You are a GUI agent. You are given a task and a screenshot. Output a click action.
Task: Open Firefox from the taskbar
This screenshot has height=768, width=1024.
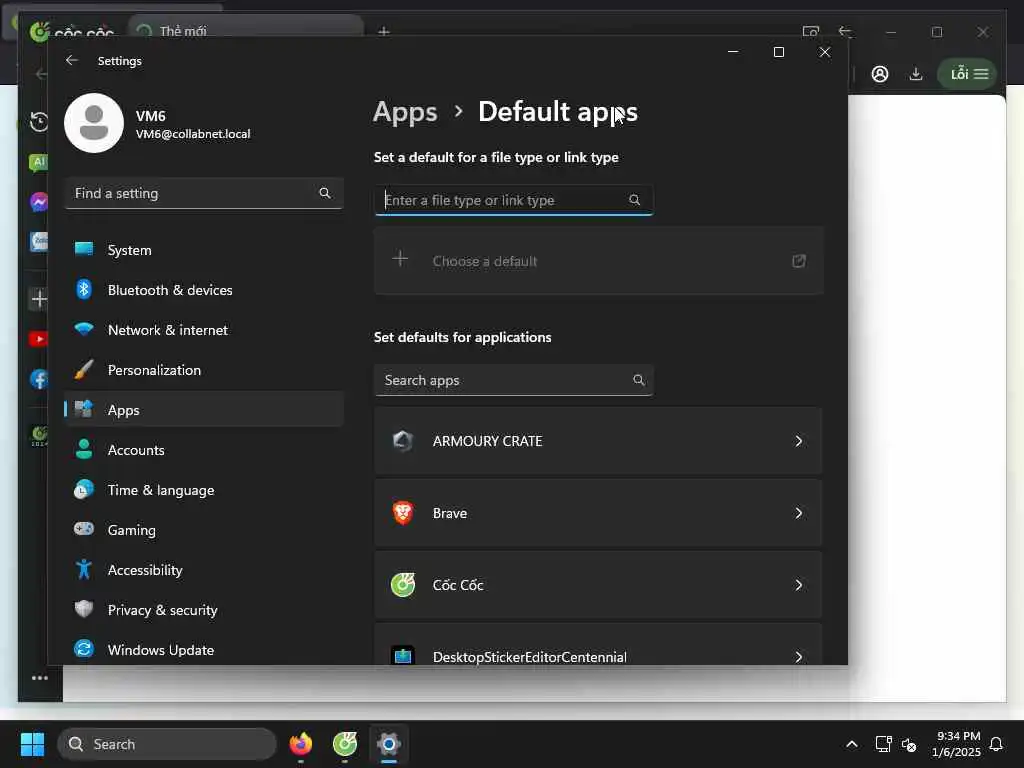tap(300, 744)
